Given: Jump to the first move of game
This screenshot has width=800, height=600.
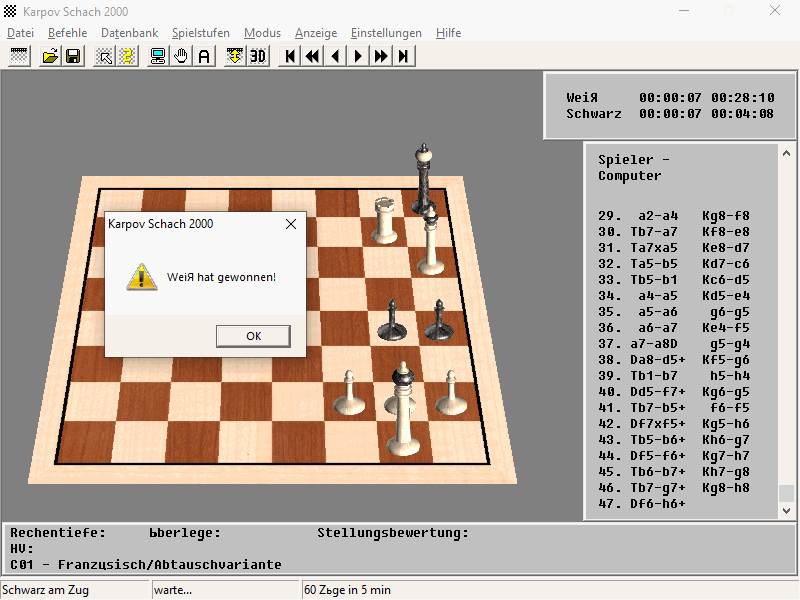Looking at the screenshot, I should pyautogui.click(x=290, y=56).
